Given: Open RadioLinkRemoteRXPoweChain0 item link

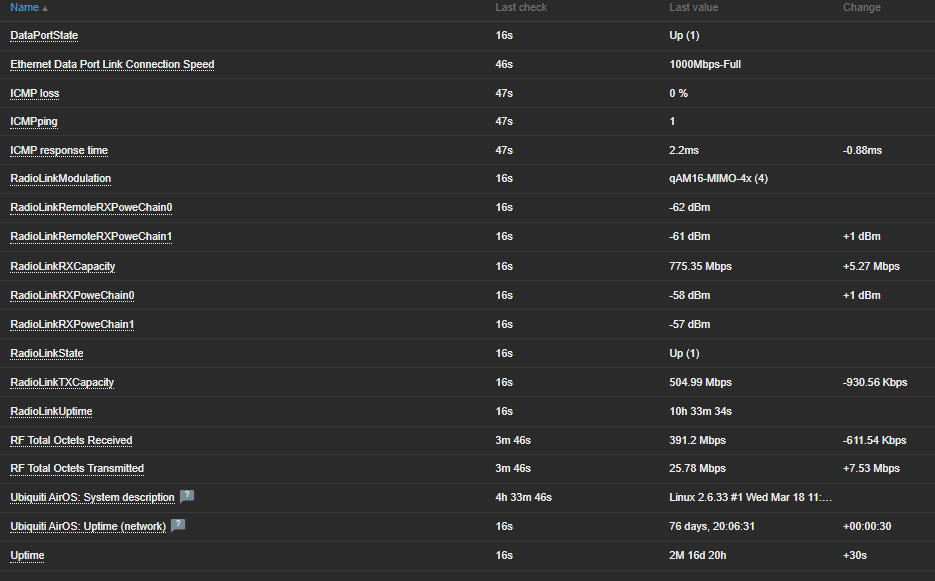Looking at the screenshot, I should (x=91, y=207).
